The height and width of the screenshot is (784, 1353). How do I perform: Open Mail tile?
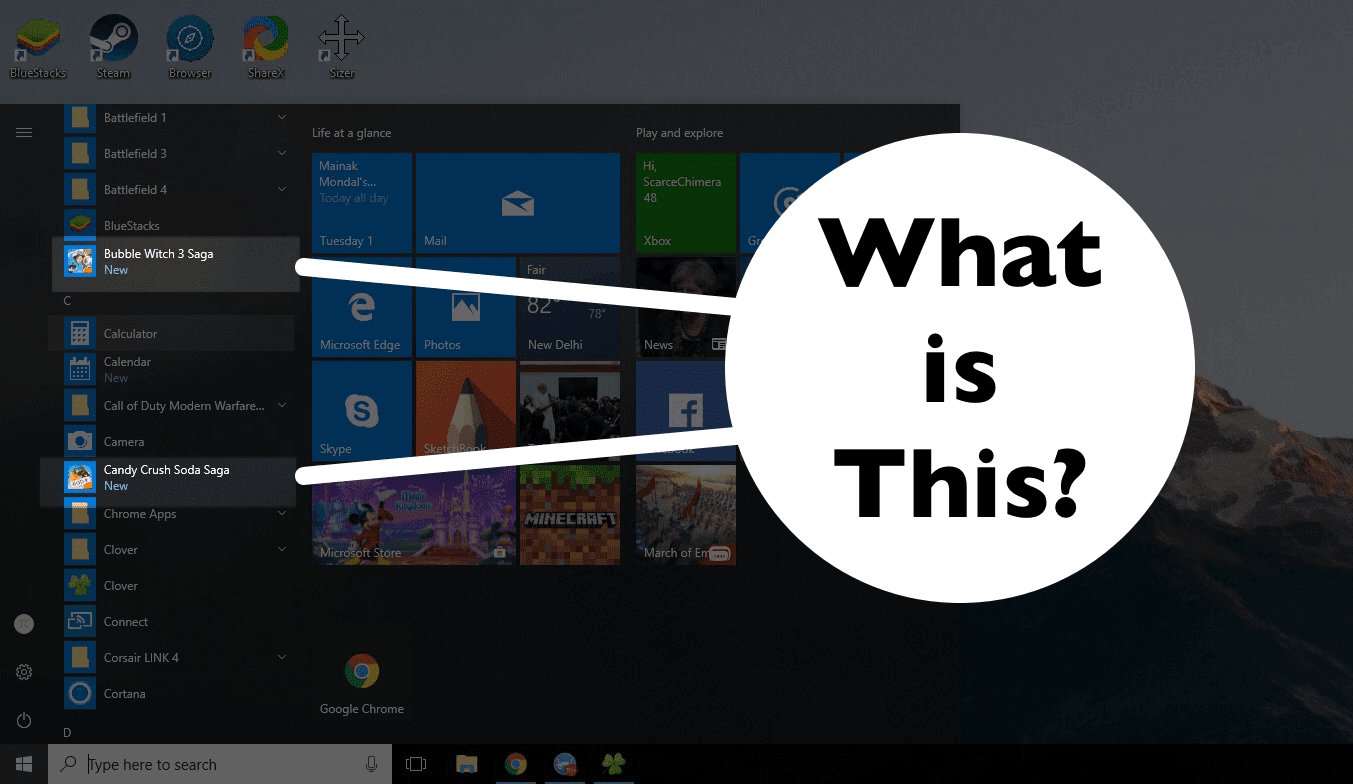tap(518, 203)
